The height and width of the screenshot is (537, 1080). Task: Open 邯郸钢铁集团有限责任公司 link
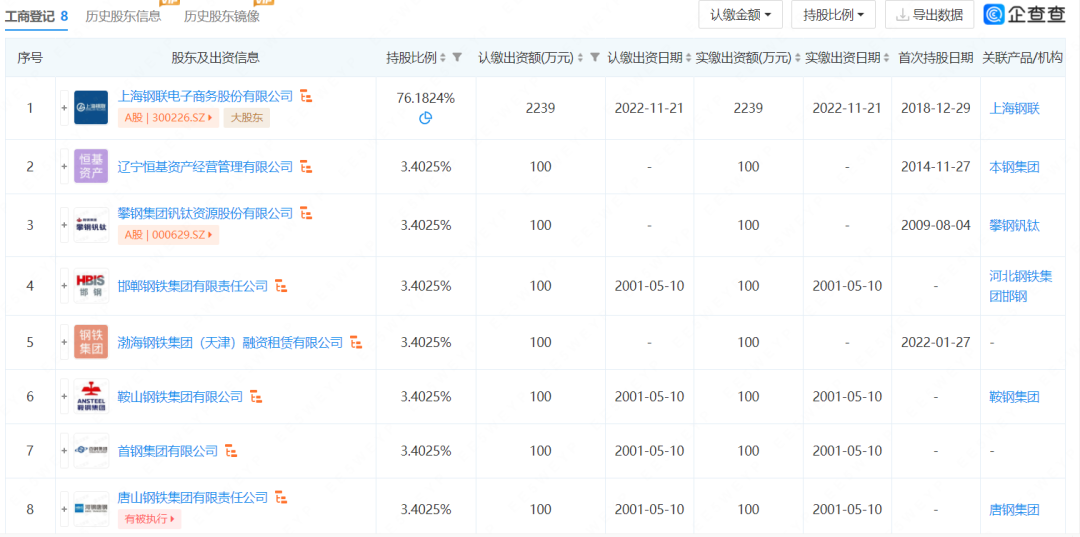[194, 286]
